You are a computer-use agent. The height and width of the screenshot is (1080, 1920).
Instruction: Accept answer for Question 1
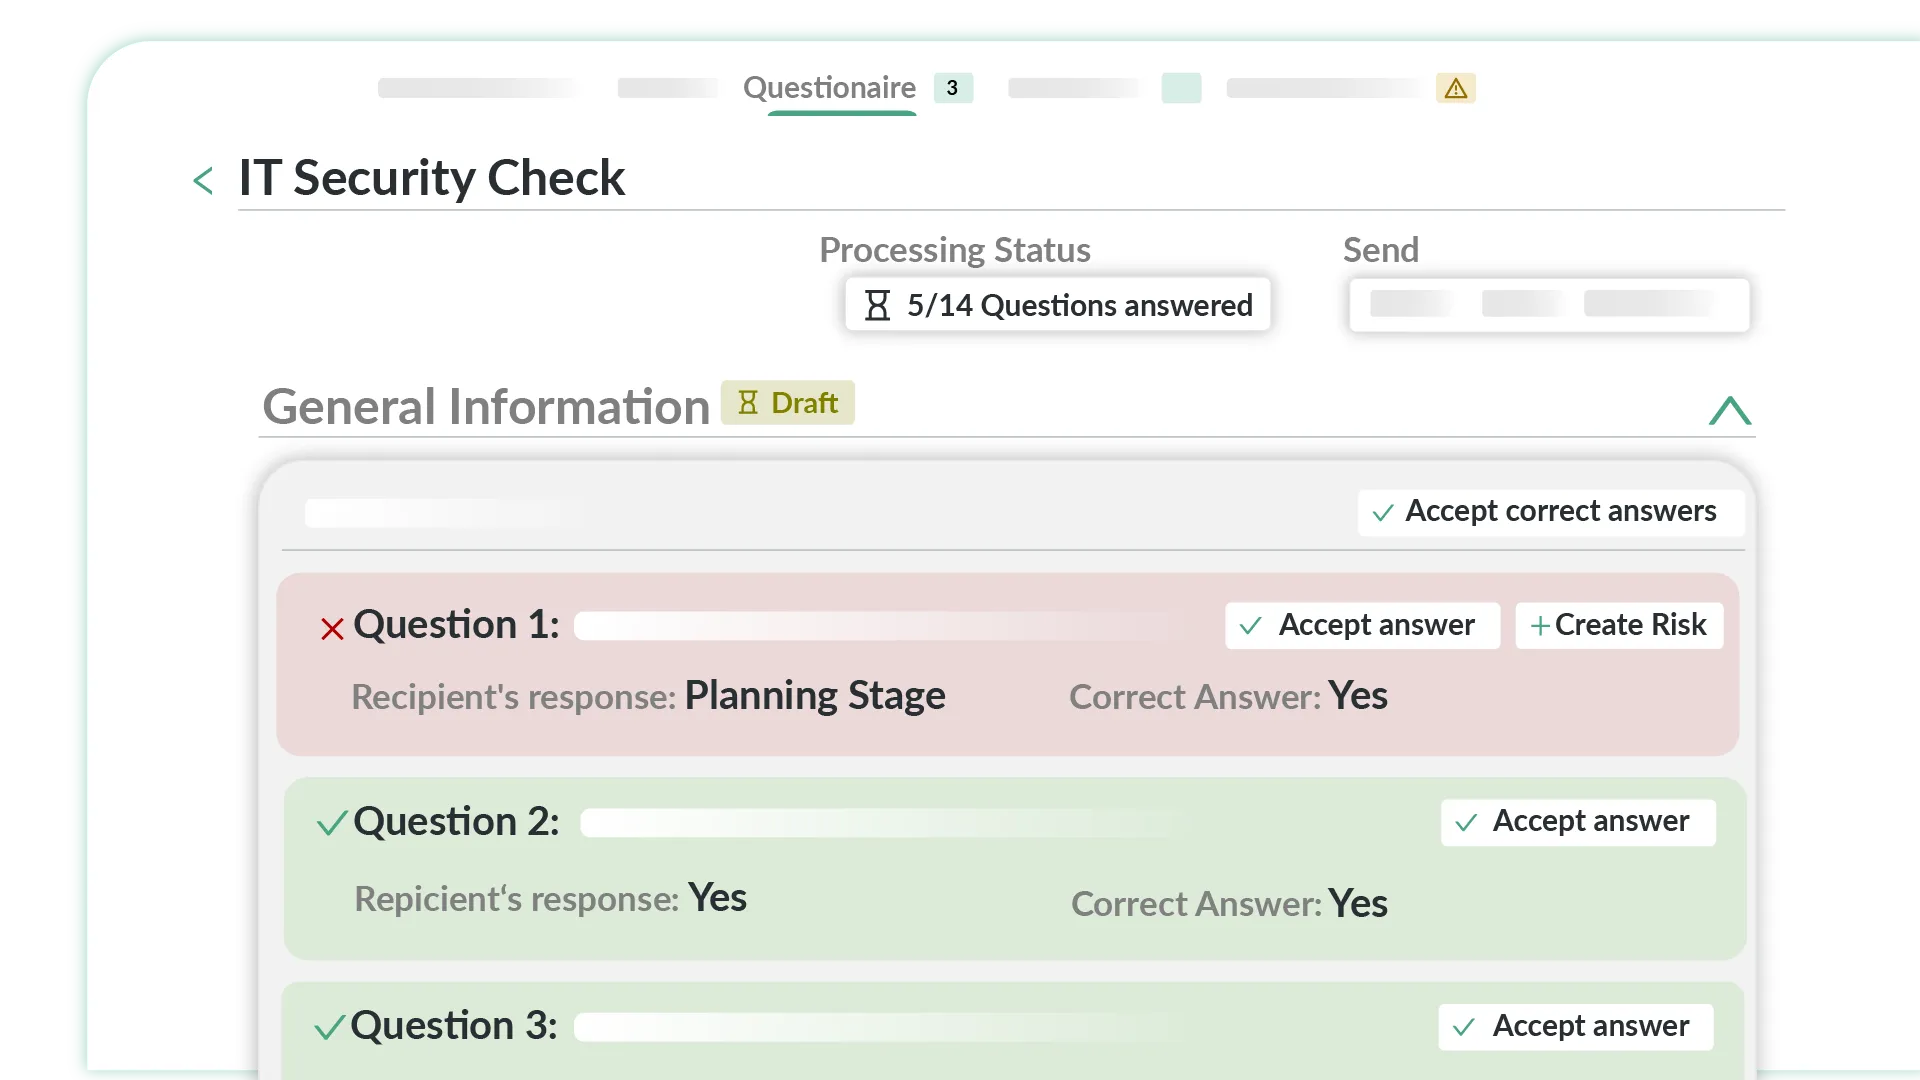(x=1362, y=625)
